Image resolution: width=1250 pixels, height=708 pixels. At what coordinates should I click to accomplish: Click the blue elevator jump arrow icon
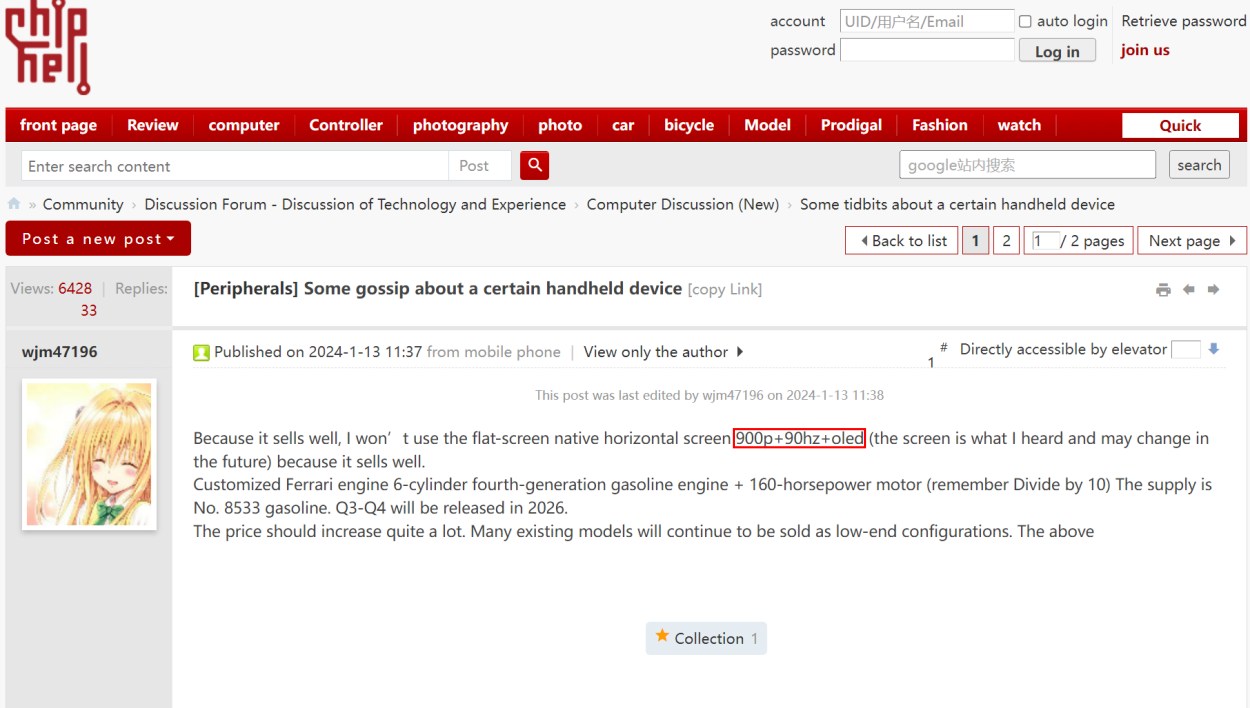tap(1214, 349)
